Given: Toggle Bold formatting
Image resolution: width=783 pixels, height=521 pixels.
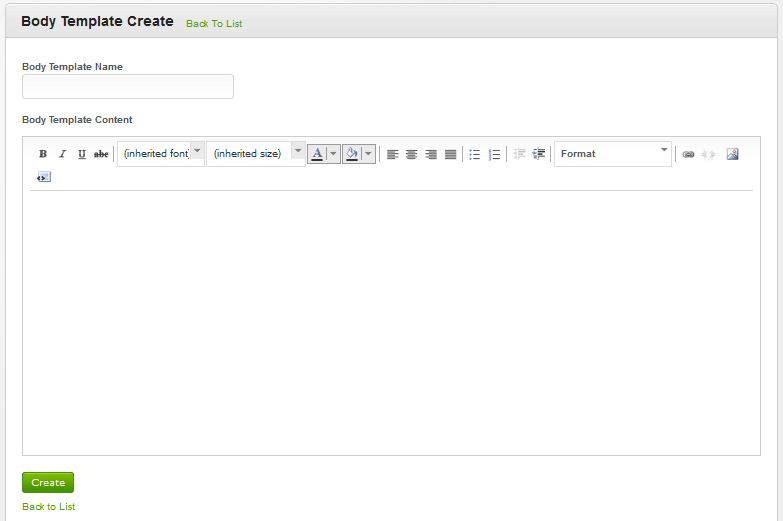Looking at the screenshot, I should pyautogui.click(x=43, y=154).
